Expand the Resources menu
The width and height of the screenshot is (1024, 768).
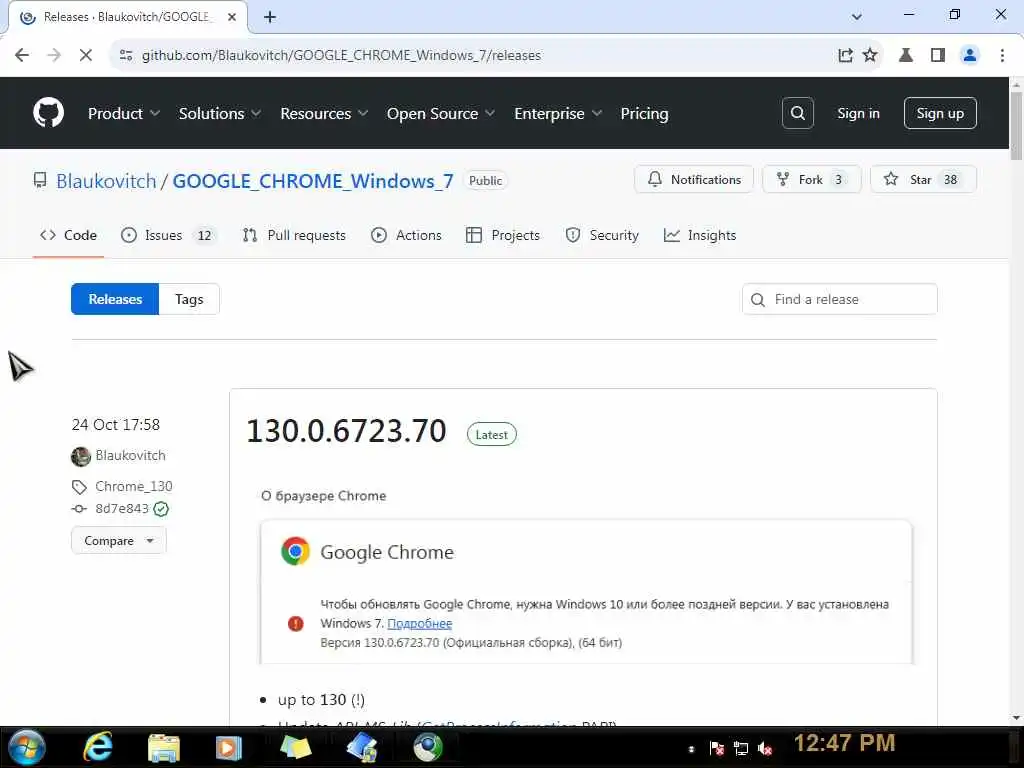coord(324,114)
